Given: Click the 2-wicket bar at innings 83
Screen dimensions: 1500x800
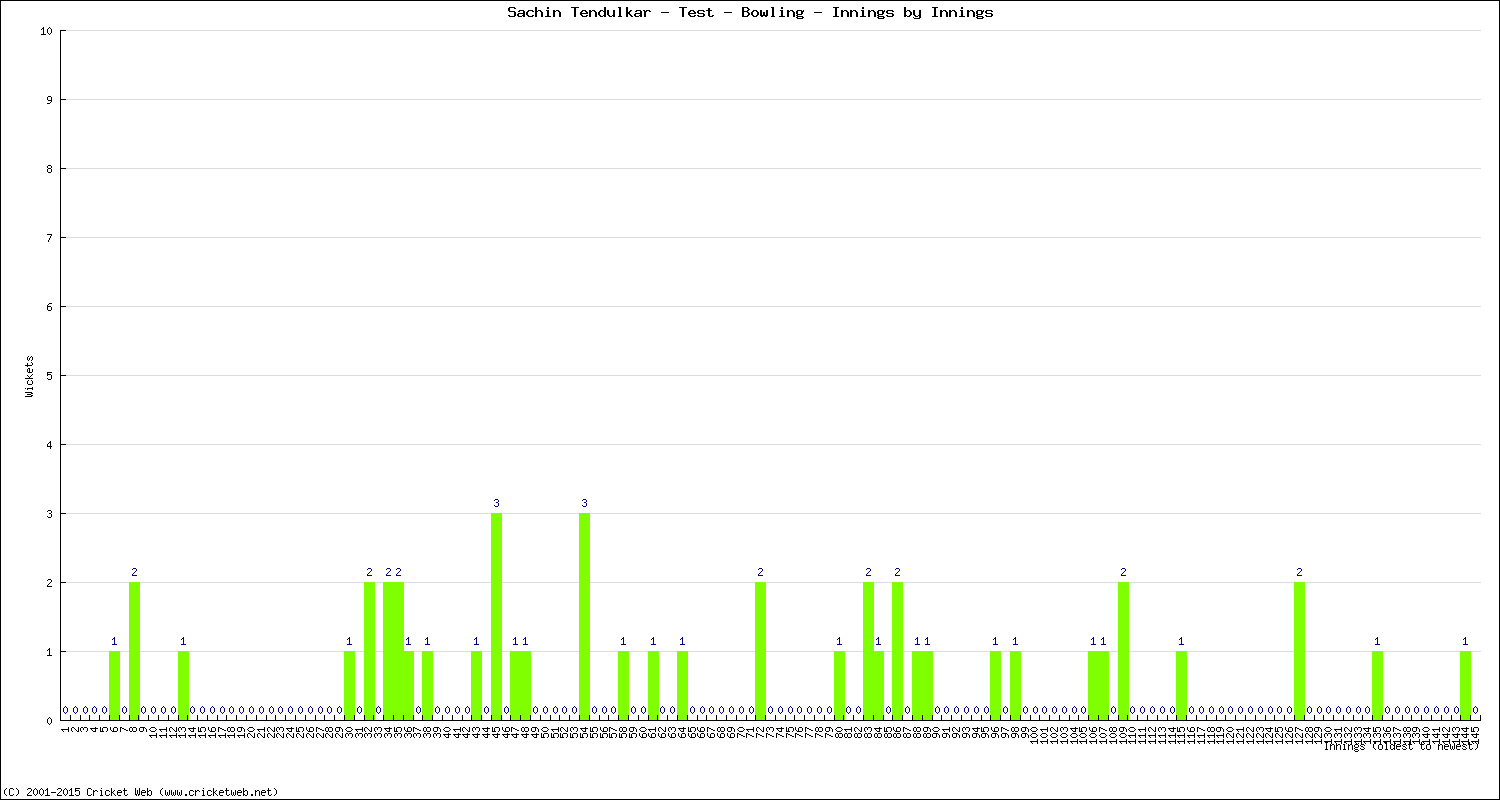Looking at the screenshot, I should pyautogui.click(x=868, y=651).
